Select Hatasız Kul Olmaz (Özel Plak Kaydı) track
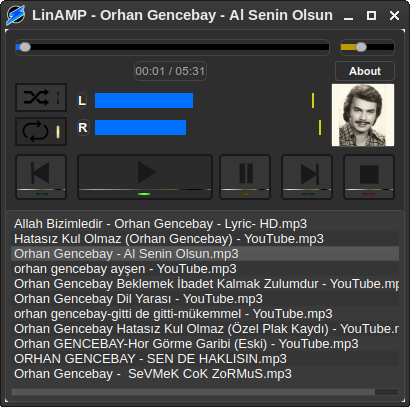 pos(205,329)
